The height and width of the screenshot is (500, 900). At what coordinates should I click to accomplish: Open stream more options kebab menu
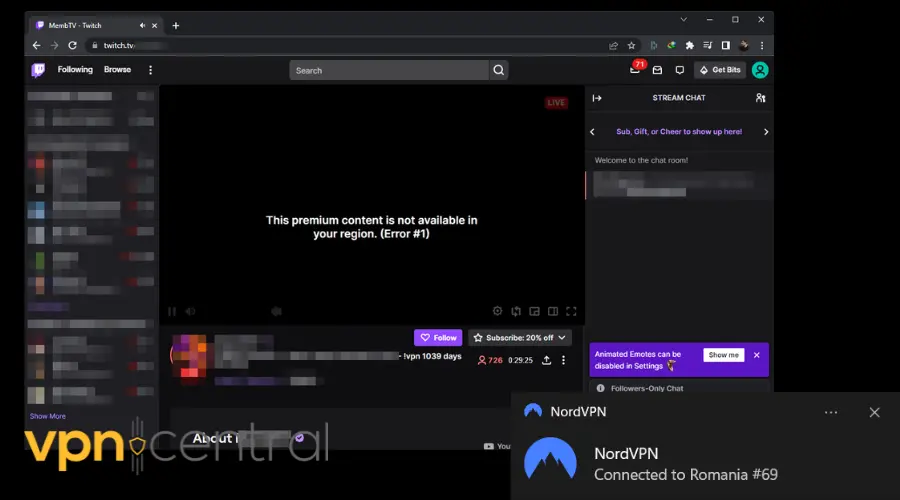[564, 360]
